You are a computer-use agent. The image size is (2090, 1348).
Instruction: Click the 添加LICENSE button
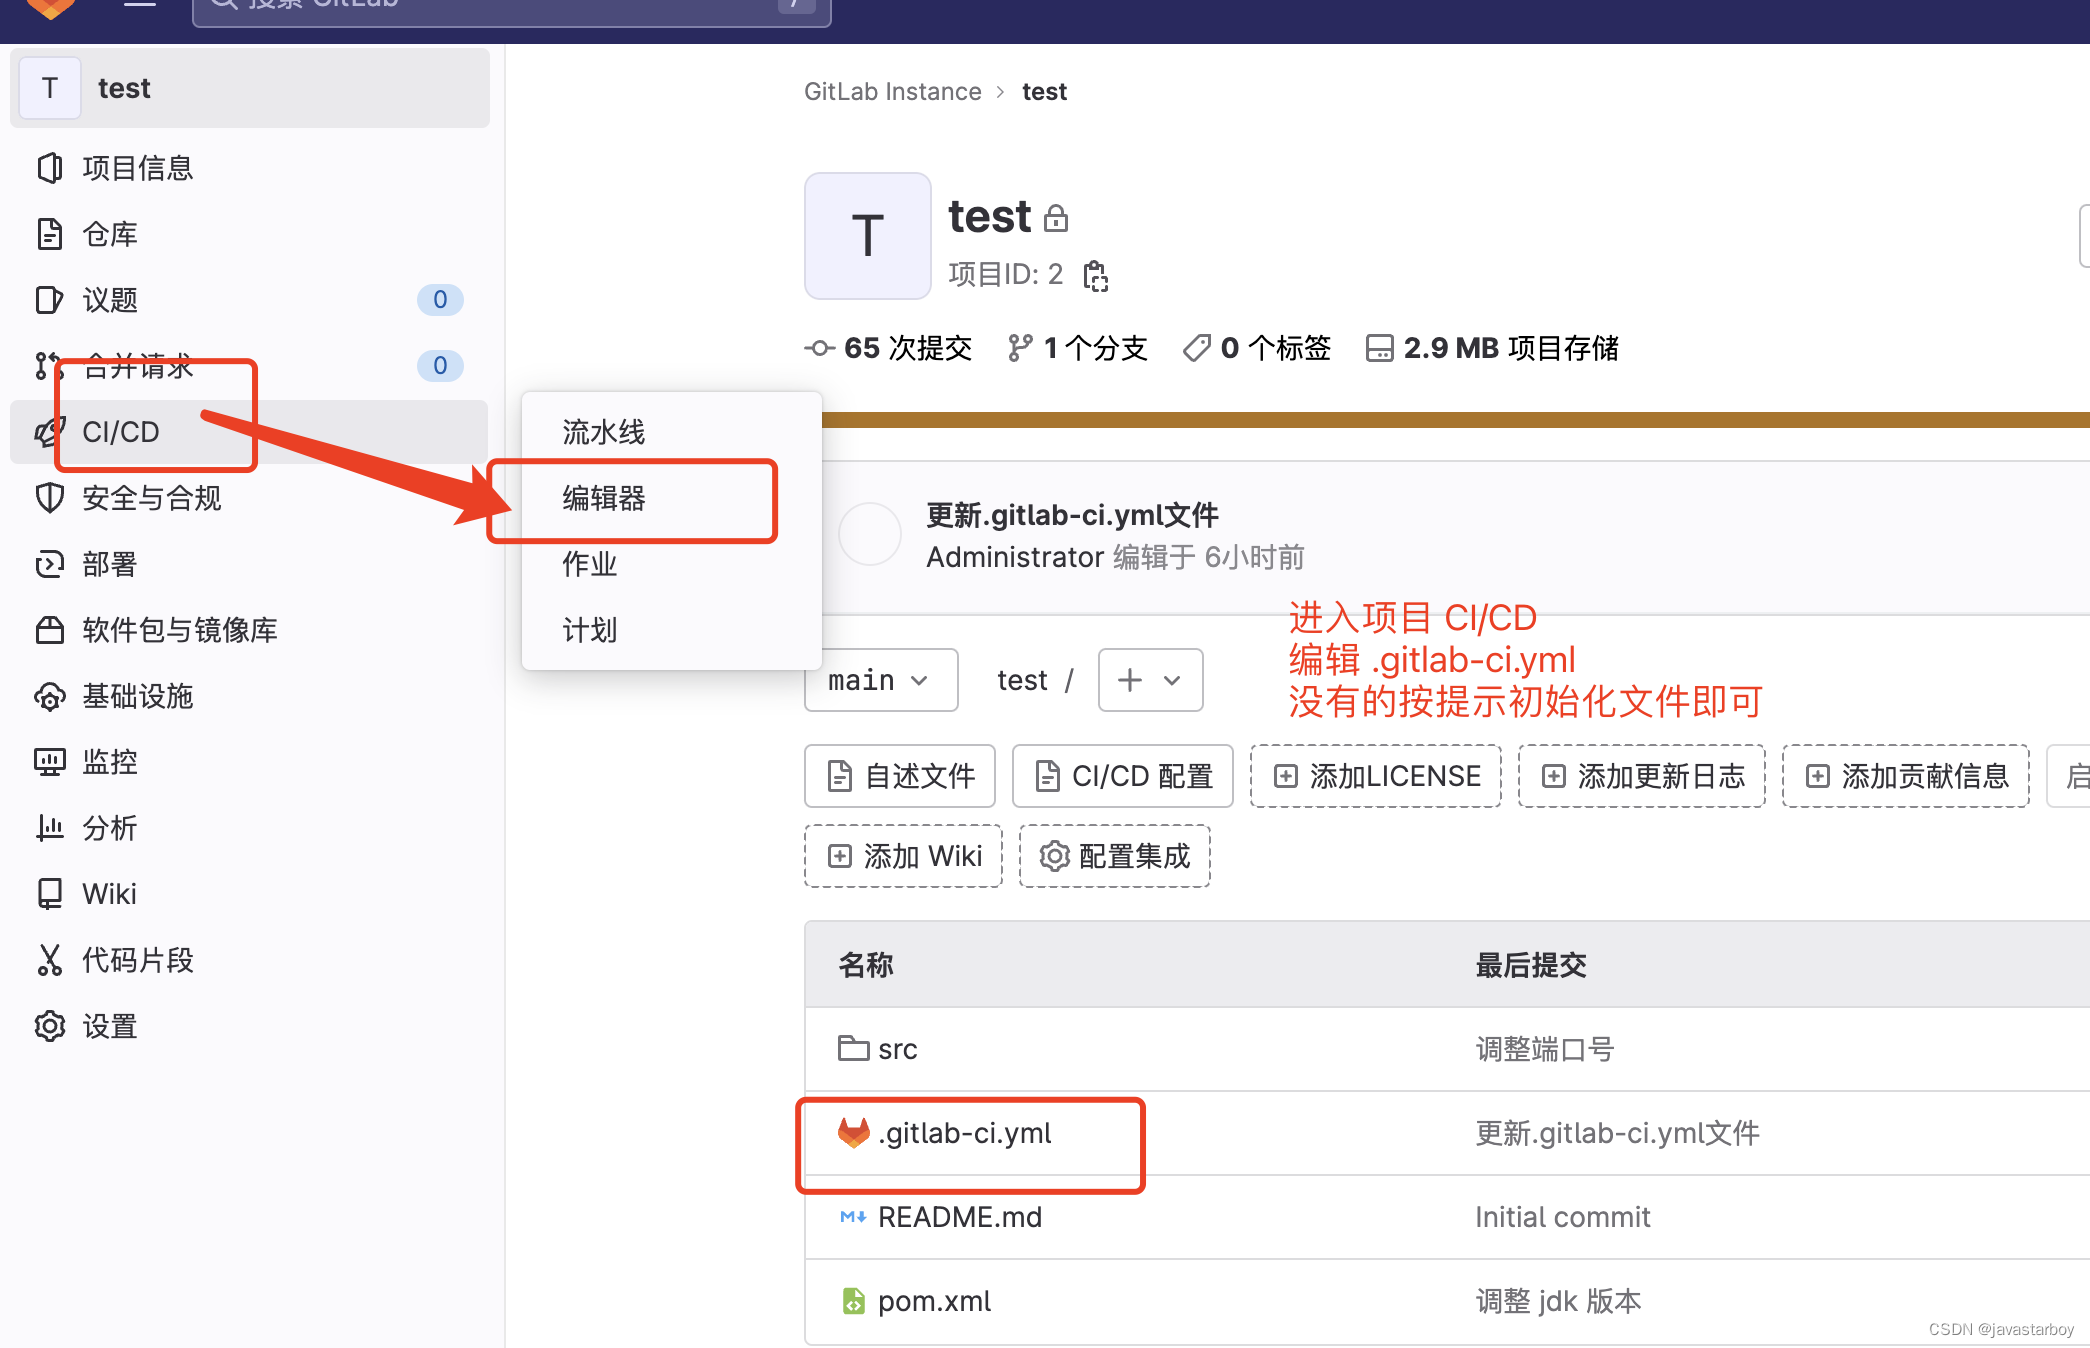coord(1376,776)
